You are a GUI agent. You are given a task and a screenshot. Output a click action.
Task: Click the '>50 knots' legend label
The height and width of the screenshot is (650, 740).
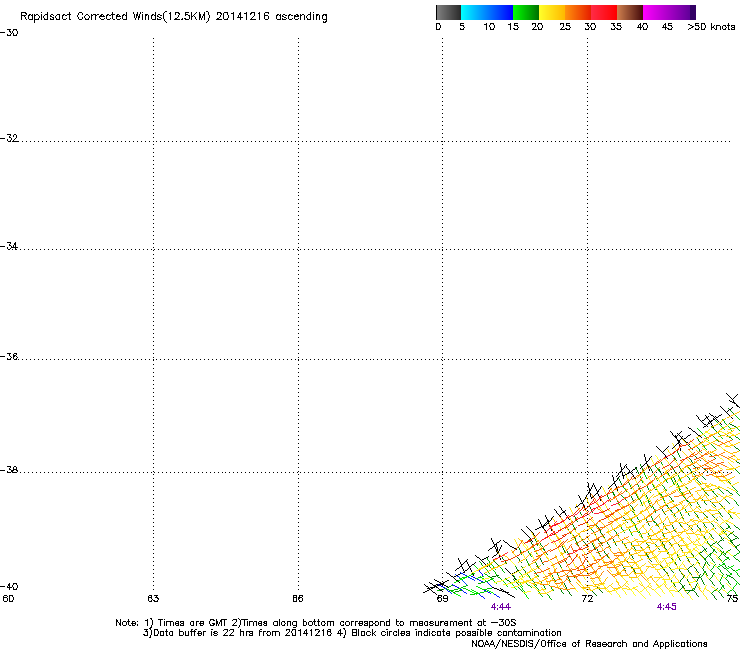click(711, 27)
